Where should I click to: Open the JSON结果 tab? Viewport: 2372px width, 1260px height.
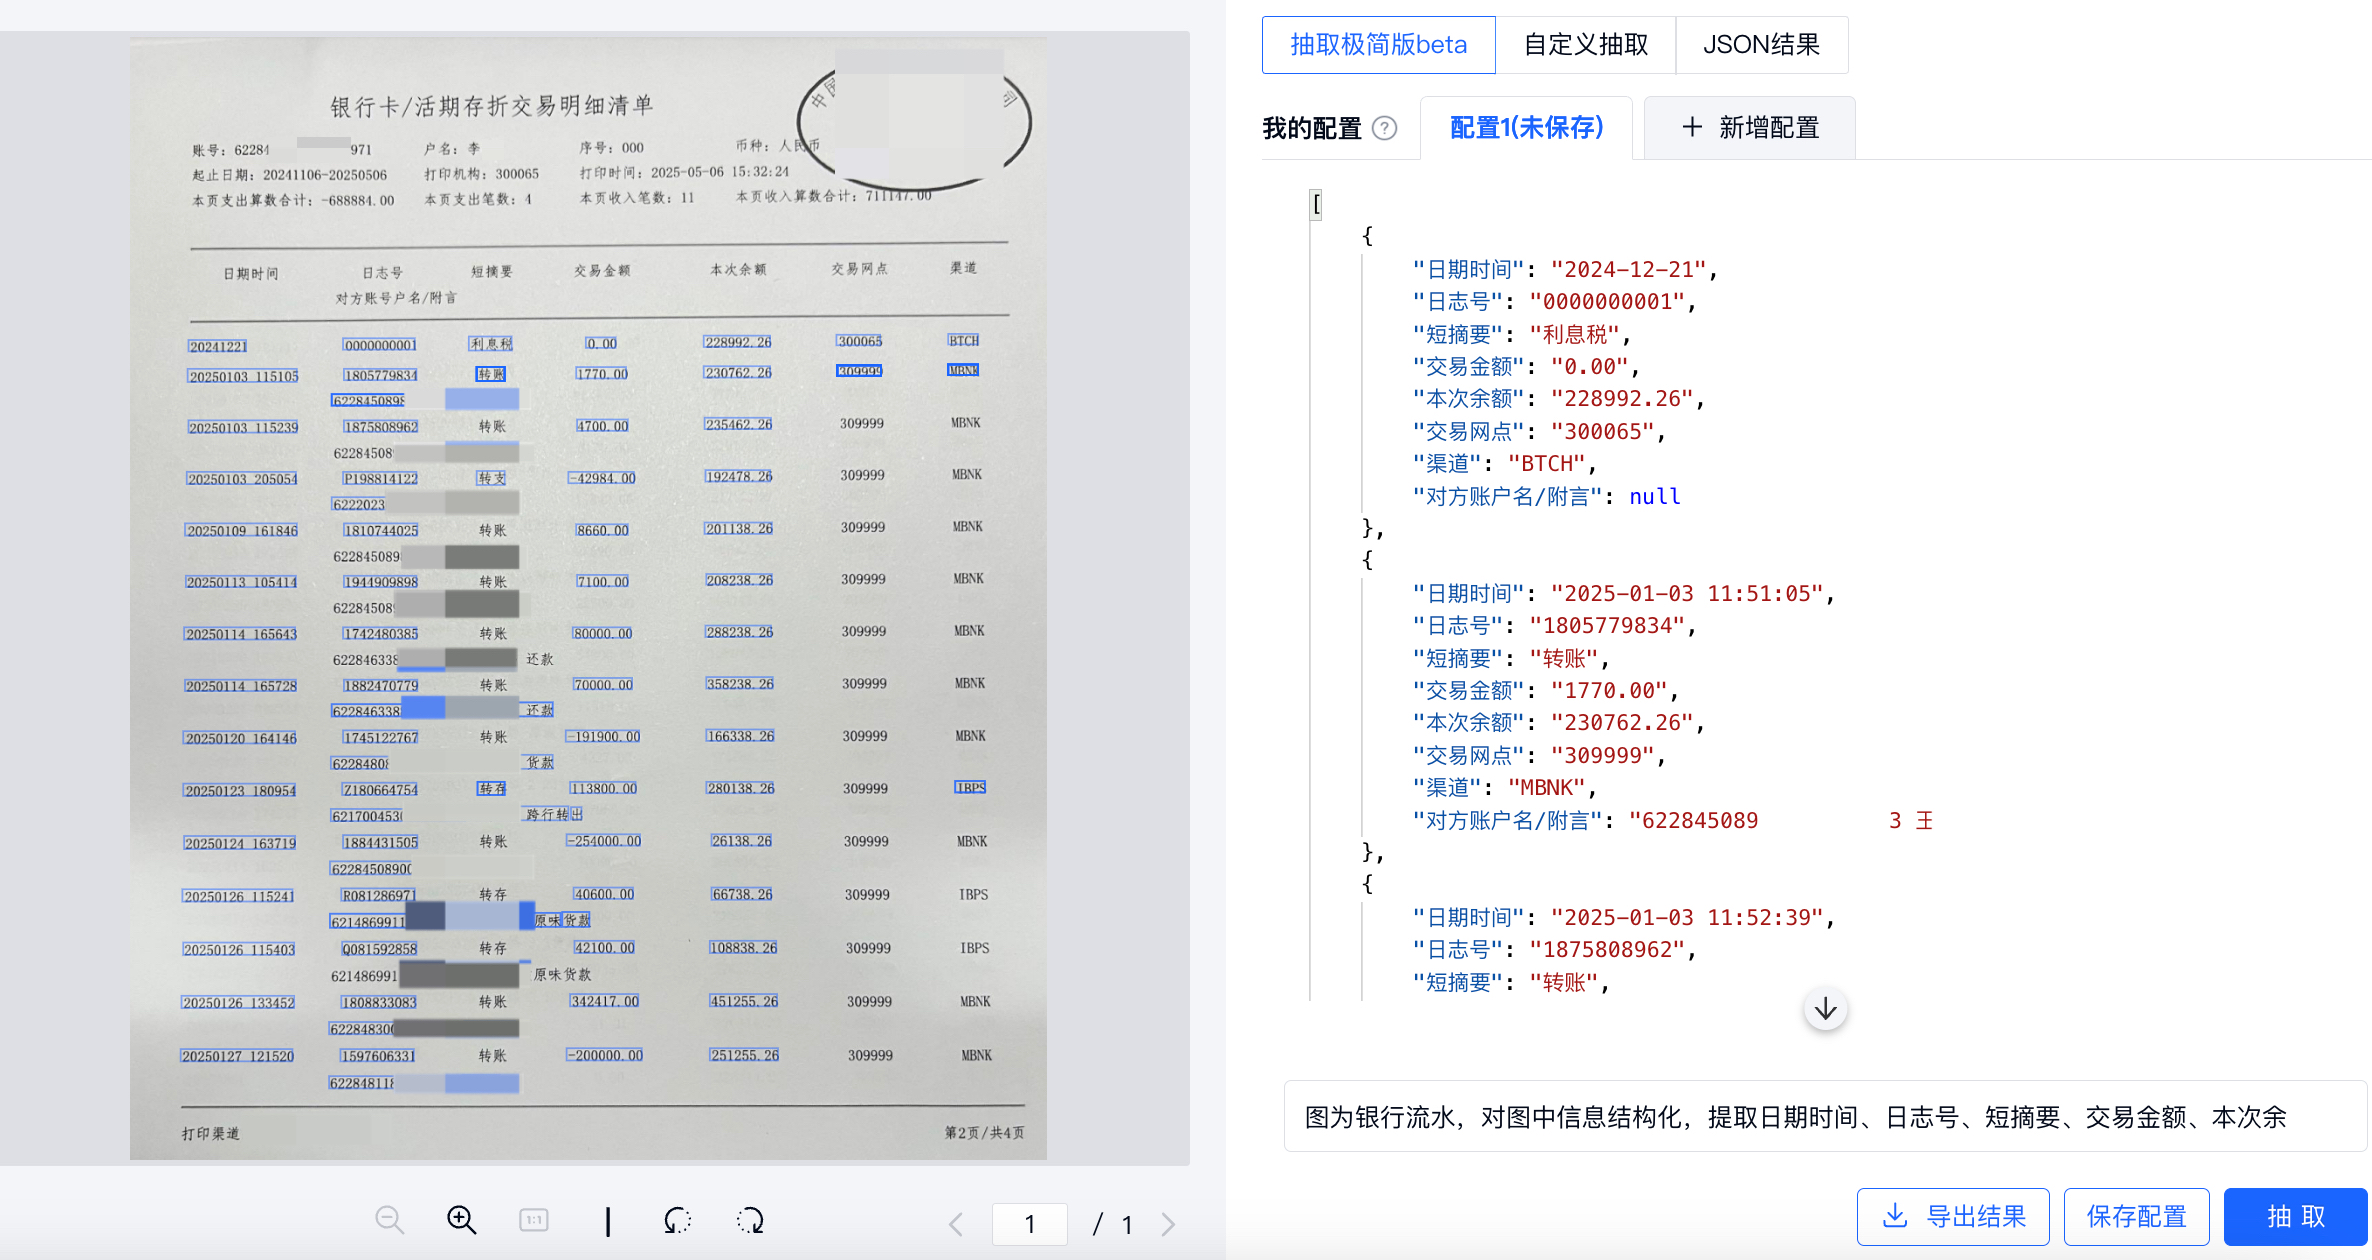point(1761,45)
